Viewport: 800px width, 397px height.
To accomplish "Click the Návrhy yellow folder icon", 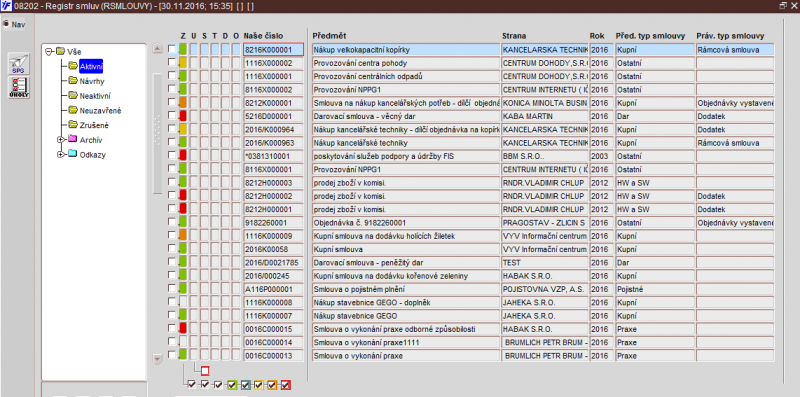I will pyautogui.click(x=72, y=81).
